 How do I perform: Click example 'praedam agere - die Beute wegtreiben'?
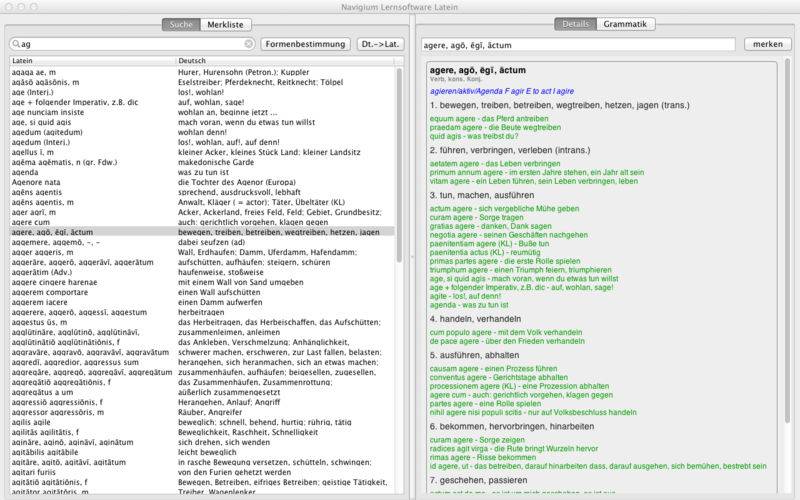click(x=495, y=128)
